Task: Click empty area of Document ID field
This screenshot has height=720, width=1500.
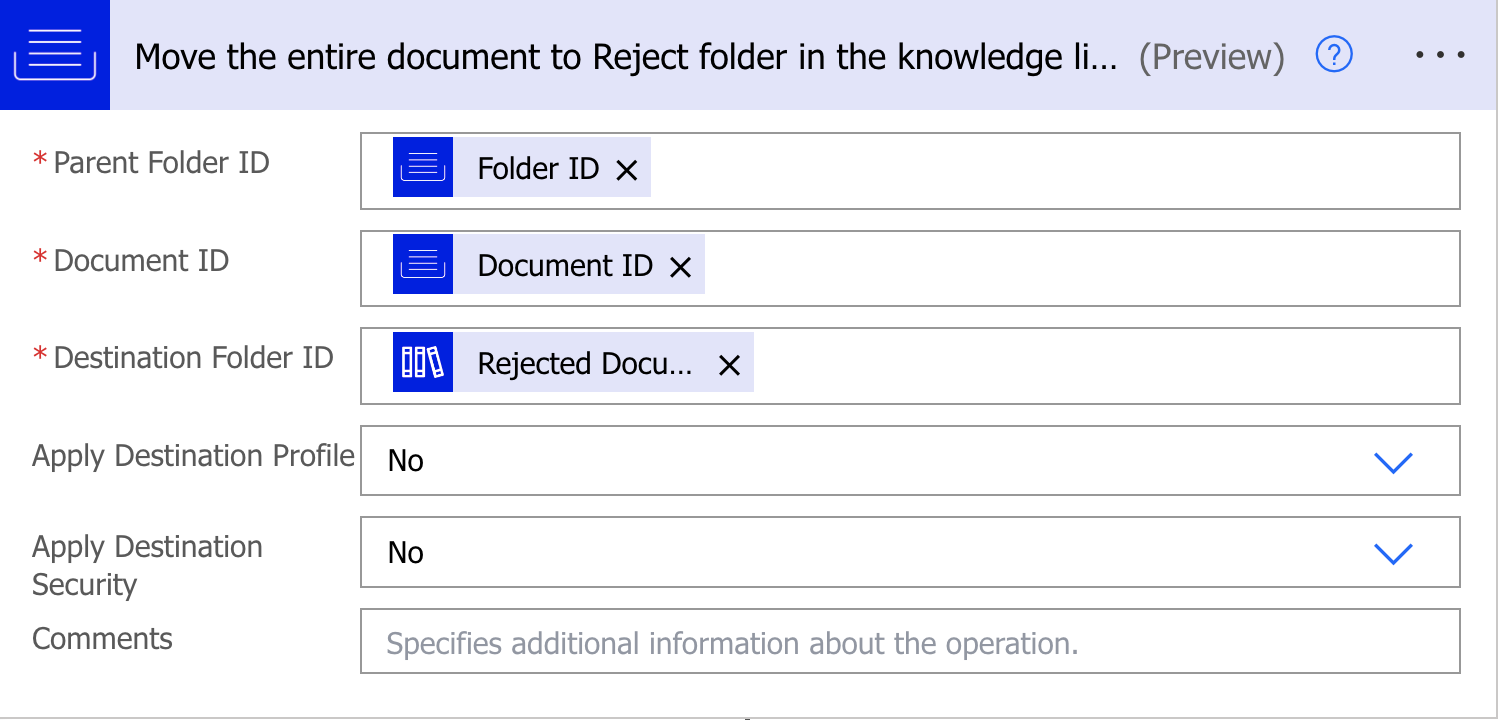Action: [1080, 269]
